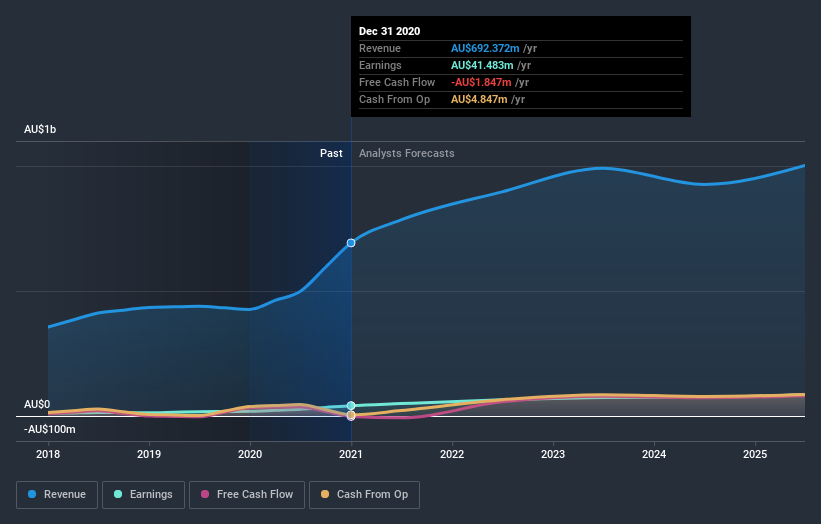821x524 pixels.
Task: Click the Dec 31 2020 tooltip heading
Action: (x=390, y=31)
